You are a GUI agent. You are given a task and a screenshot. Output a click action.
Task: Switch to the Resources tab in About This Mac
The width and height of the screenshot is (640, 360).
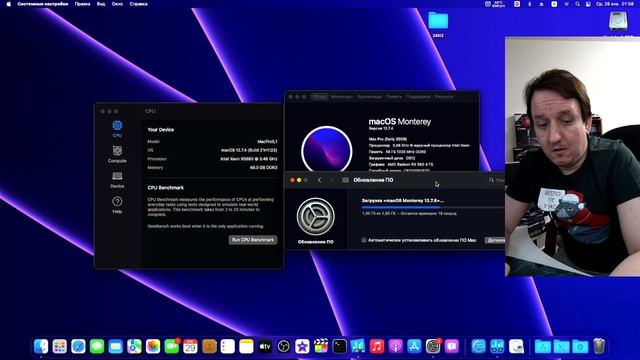pyautogui.click(x=444, y=97)
